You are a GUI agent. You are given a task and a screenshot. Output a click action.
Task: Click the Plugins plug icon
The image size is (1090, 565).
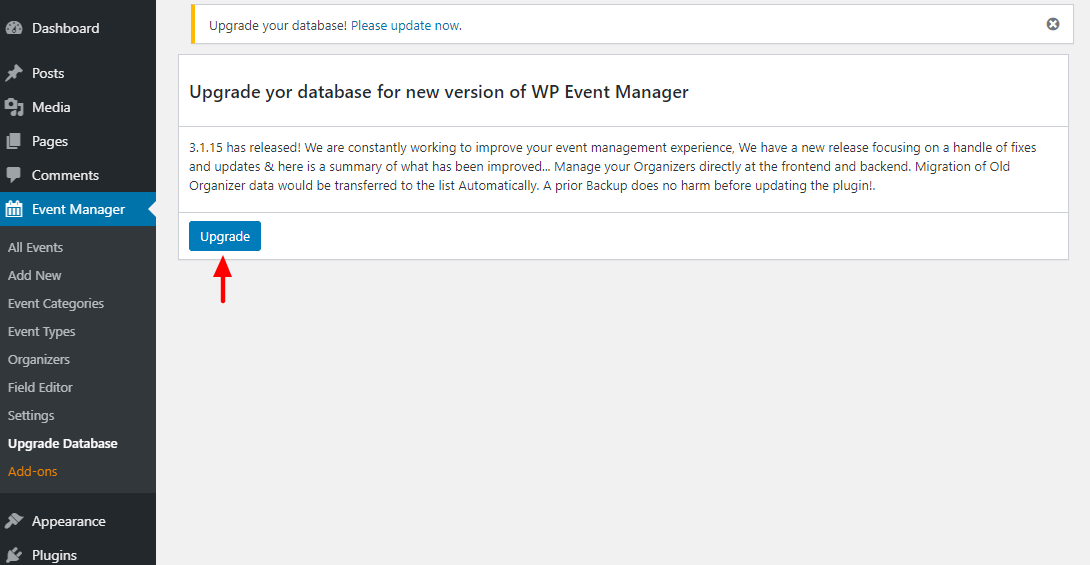(x=14, y=555)
